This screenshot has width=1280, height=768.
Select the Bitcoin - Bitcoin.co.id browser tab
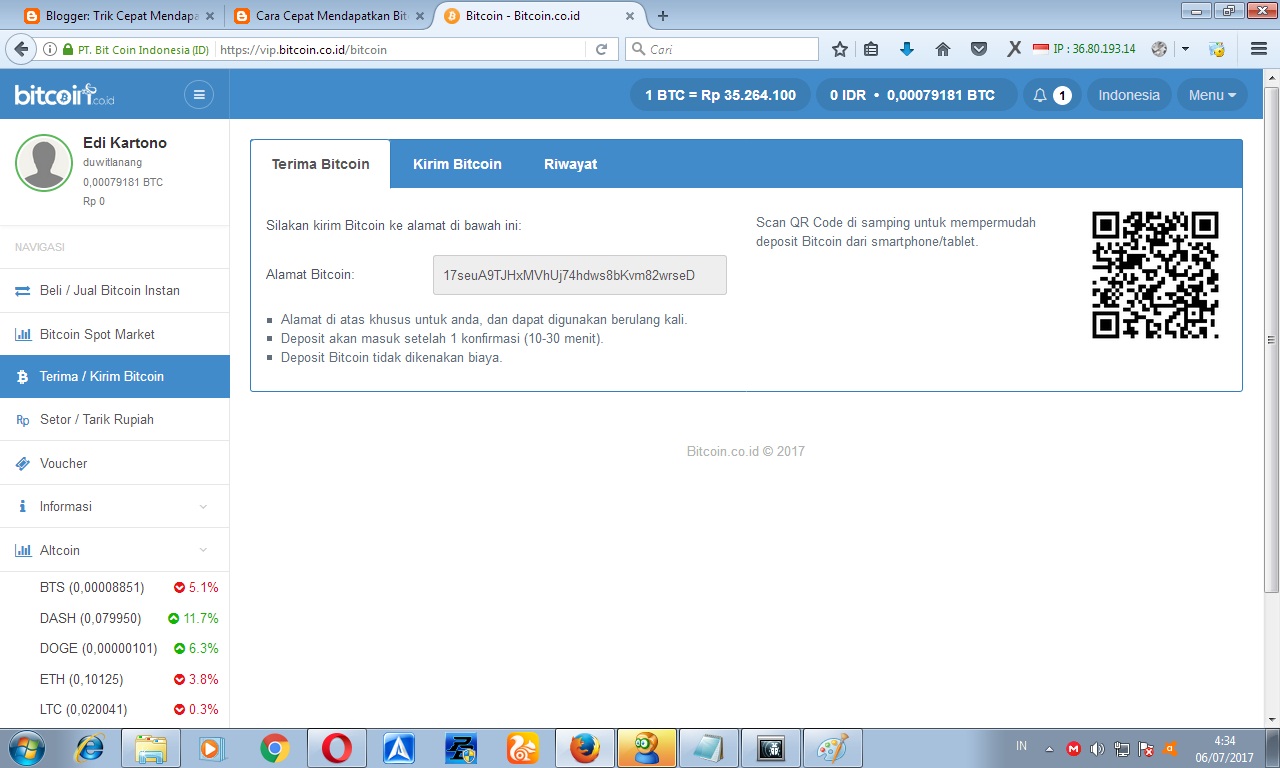(540, 16)
